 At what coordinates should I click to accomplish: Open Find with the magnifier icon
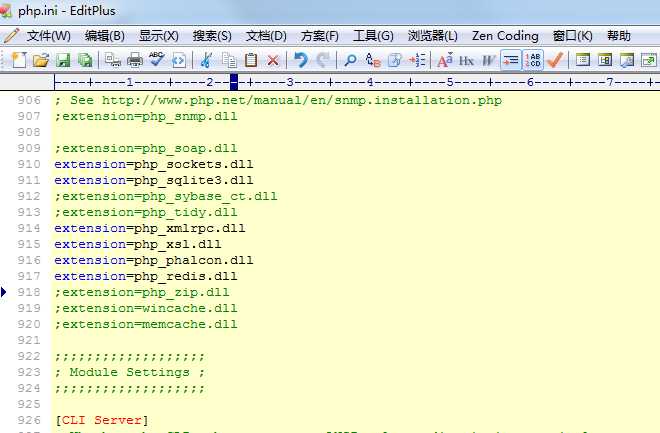pyautogui.click(x=350, y=61)
